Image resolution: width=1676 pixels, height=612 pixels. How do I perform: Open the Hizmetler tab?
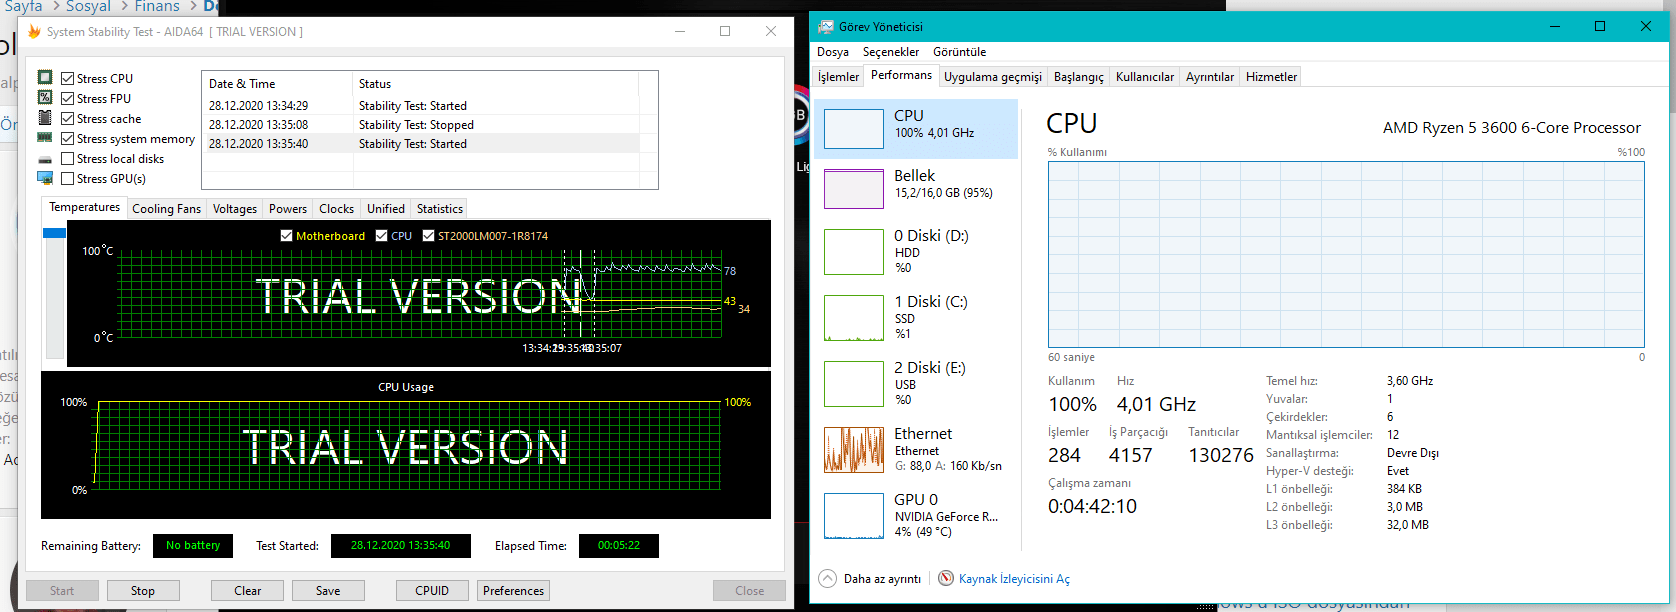coord(1271,77)
